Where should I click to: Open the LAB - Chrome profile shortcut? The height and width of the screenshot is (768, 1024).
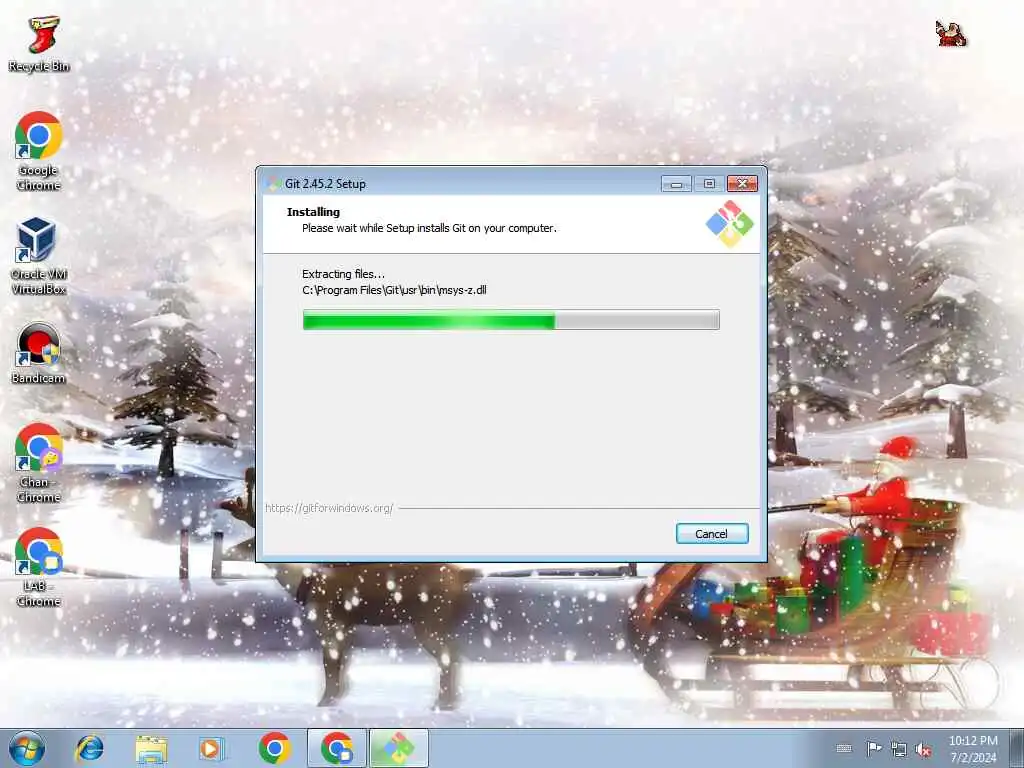(x=39, y=567)
